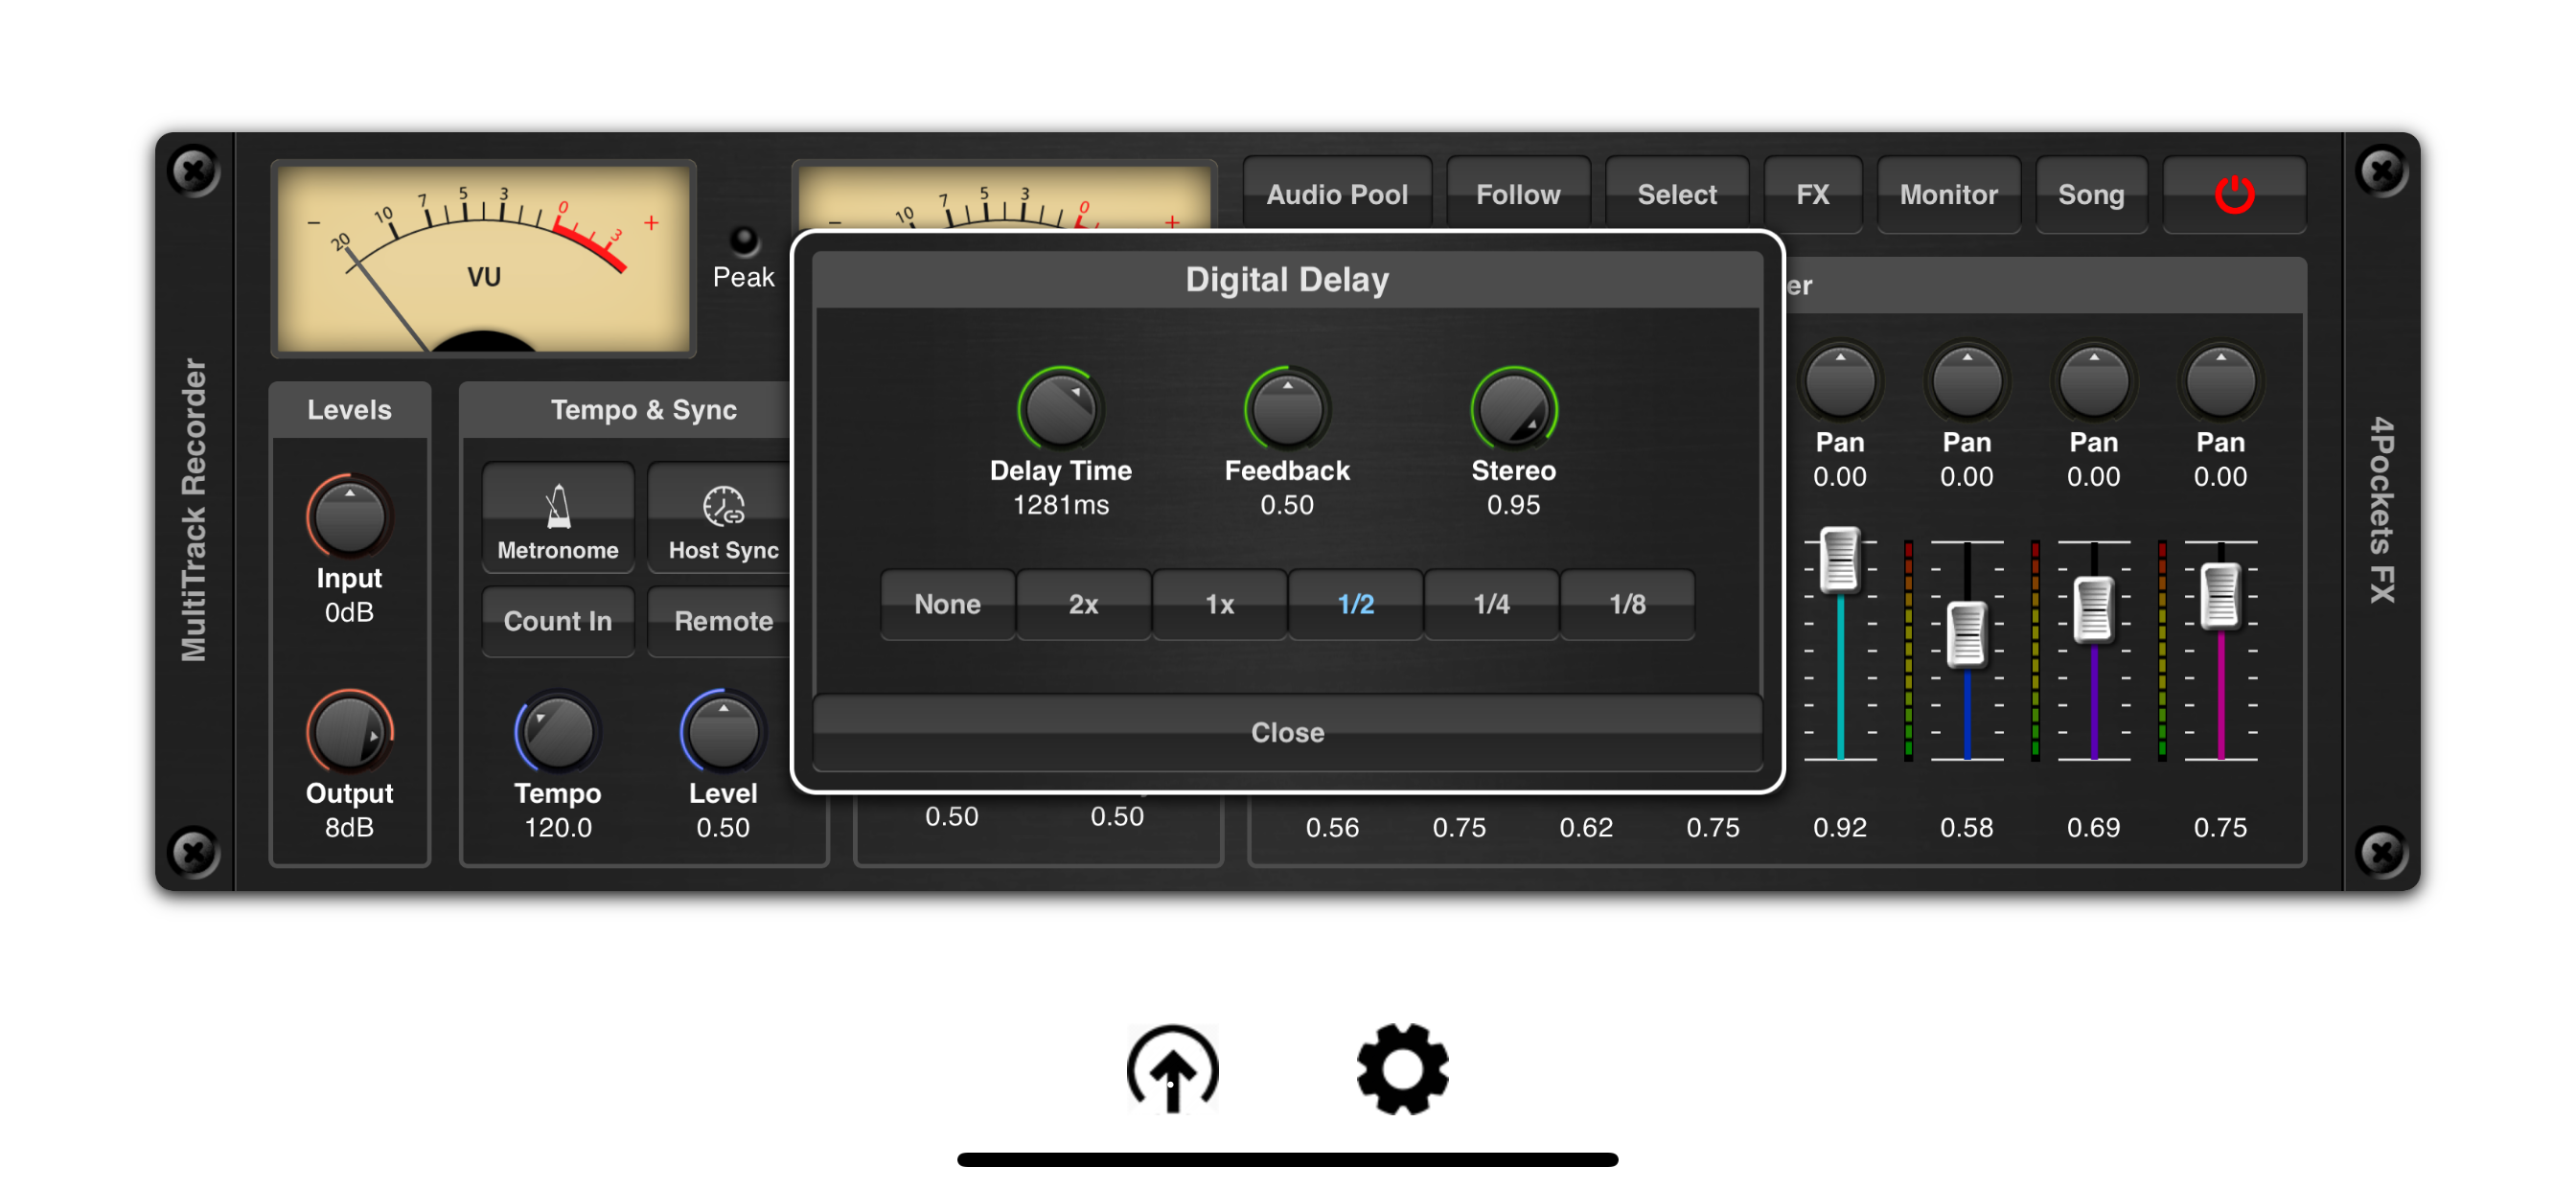Select the None delay sync option
This screenshot has width=2576, height=1190.
(x=947, y=604)
